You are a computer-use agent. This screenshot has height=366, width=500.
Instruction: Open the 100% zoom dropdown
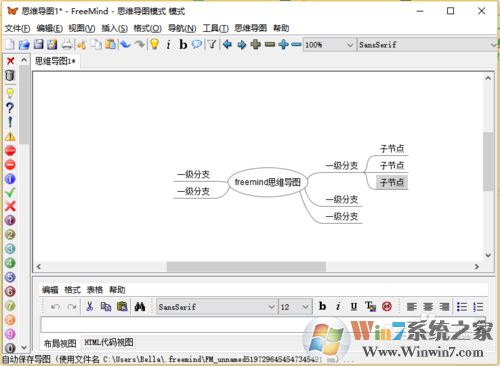[329, 45]
